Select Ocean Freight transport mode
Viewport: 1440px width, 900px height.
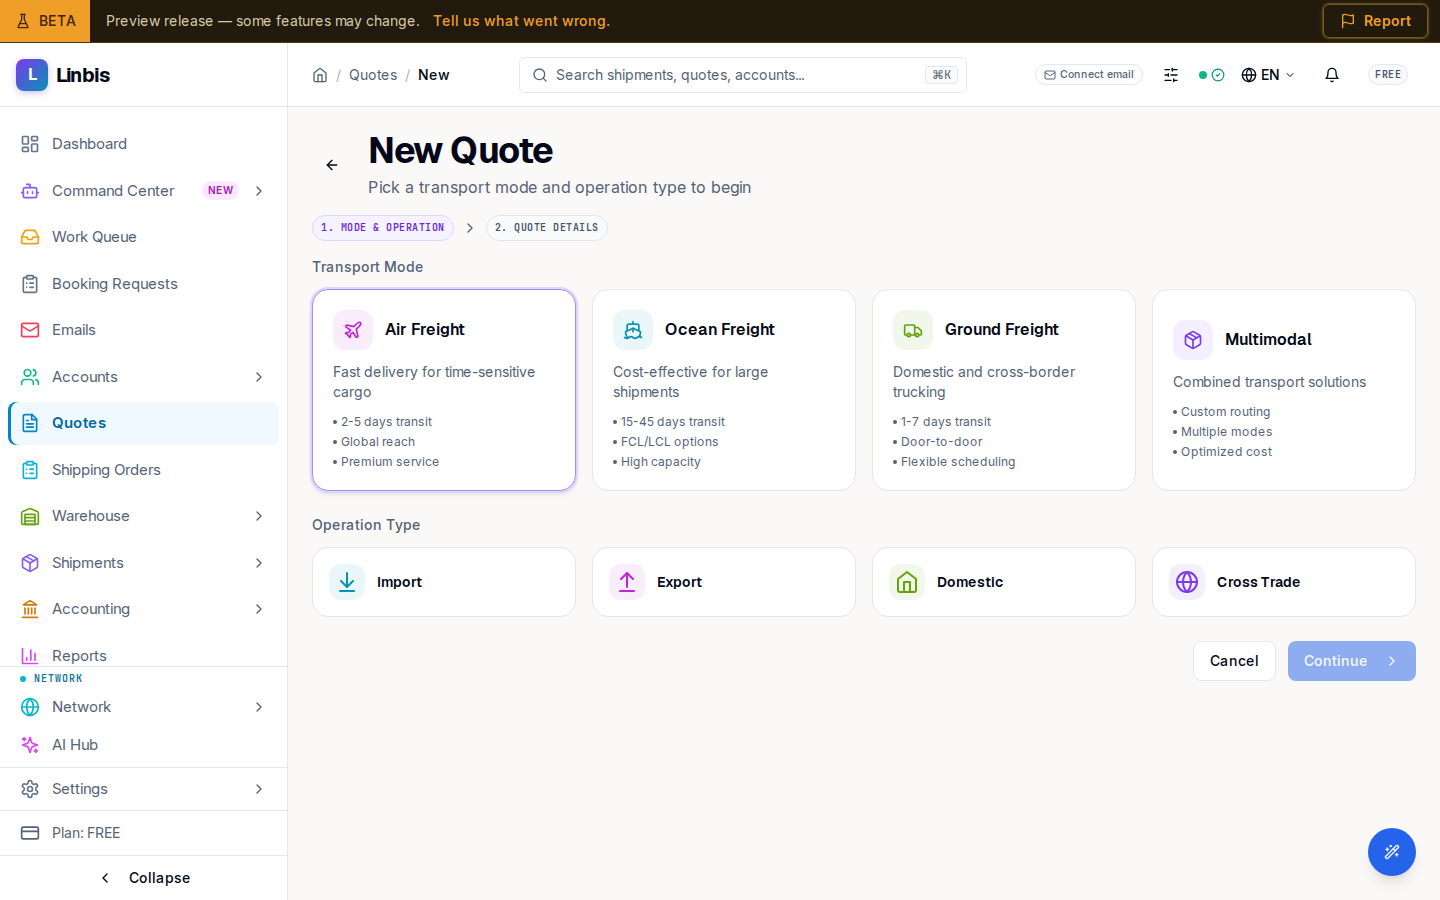click(724, 390)
